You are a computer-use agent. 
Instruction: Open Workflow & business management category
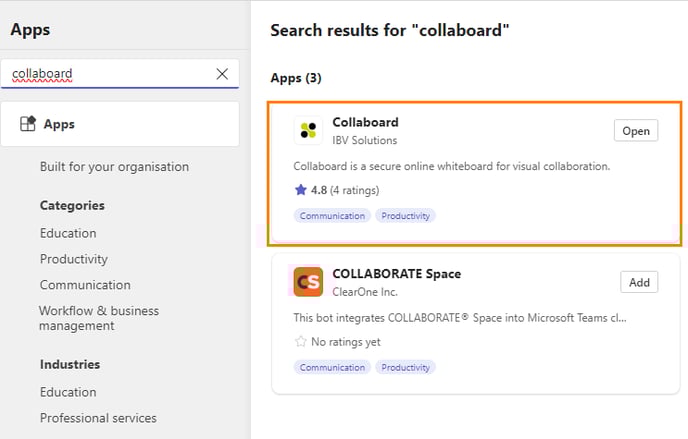tap(99, 318)
